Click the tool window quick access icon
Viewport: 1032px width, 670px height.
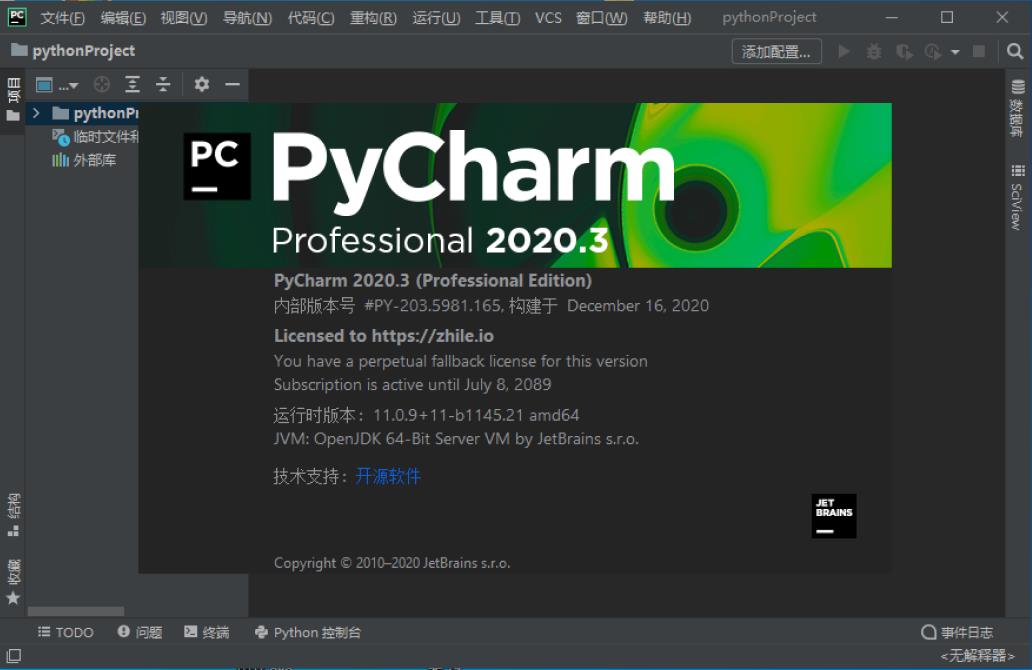14,656
